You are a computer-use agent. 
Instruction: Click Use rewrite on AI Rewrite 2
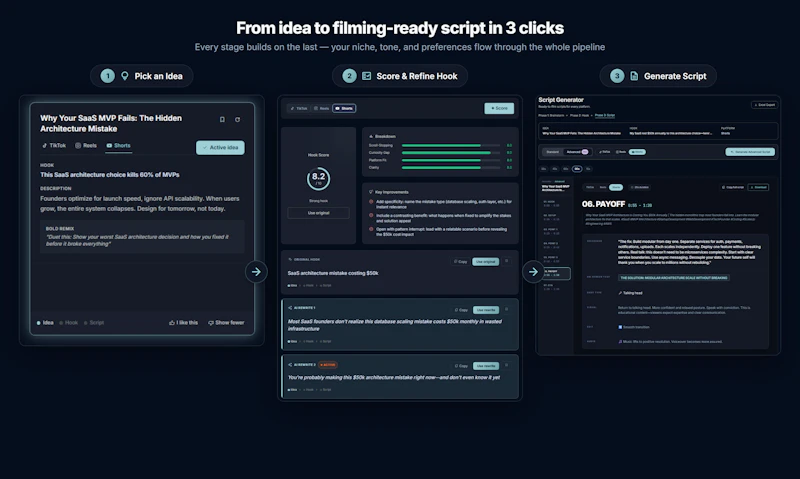[x=486, y=366]
